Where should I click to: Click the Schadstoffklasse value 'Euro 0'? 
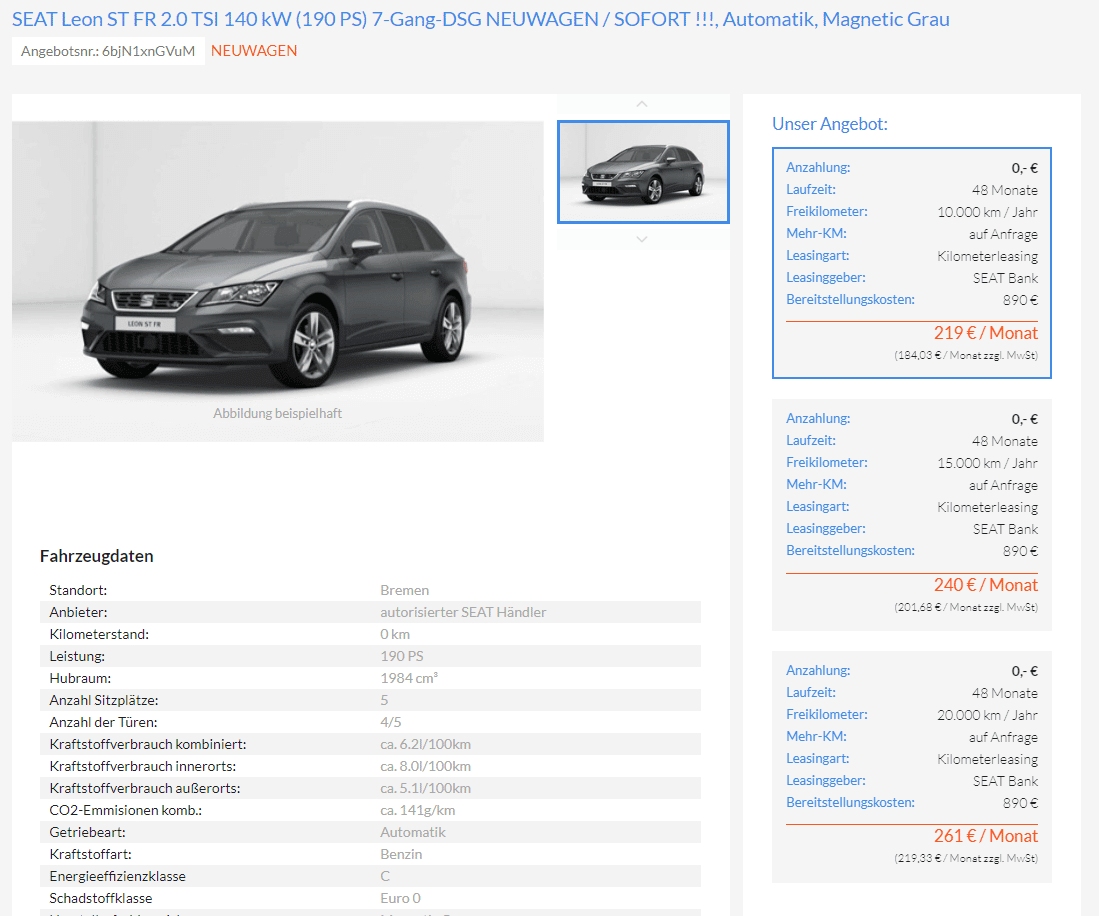(x=400, y=898)
